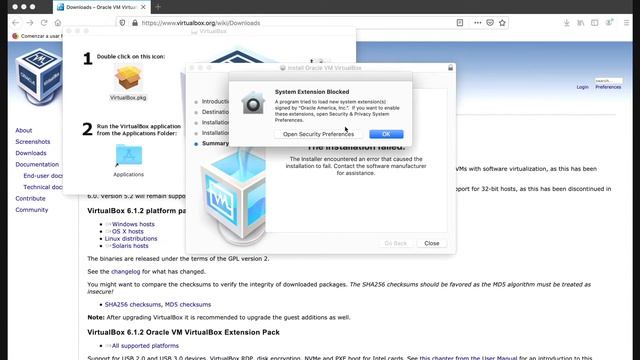Click the Solaris hosts download link

click(130, 246)
